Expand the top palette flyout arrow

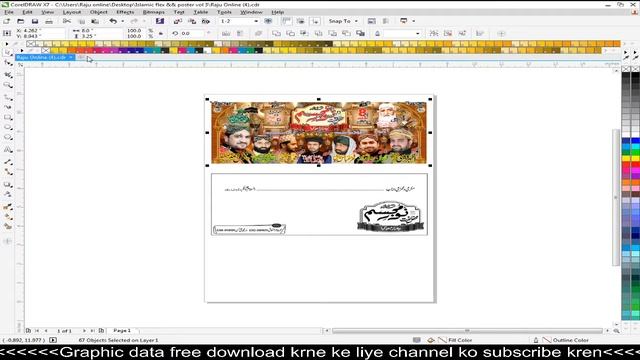pos(7,44)
